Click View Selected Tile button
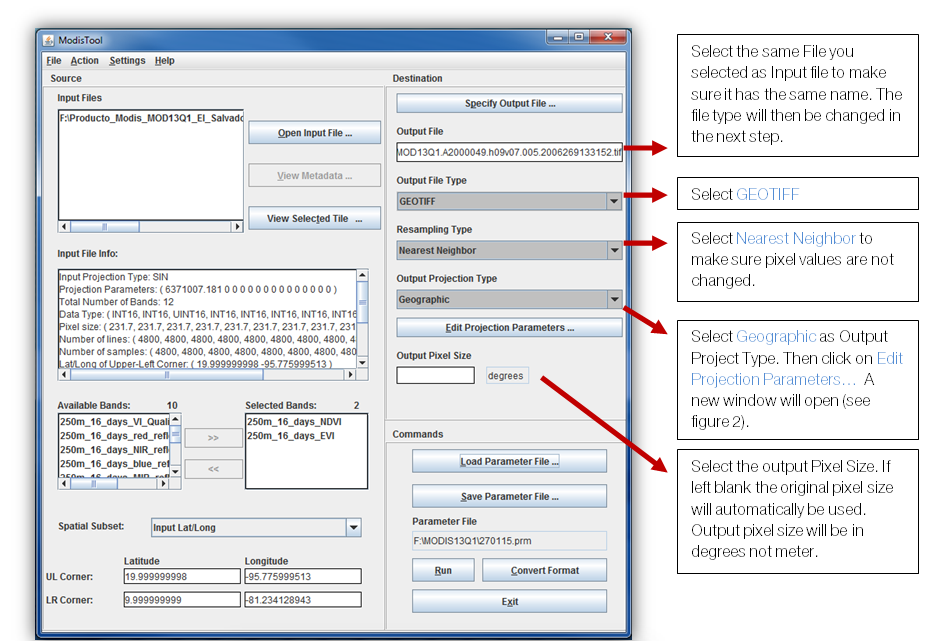This screenshot has height=641, width=930. pos(314,219)
